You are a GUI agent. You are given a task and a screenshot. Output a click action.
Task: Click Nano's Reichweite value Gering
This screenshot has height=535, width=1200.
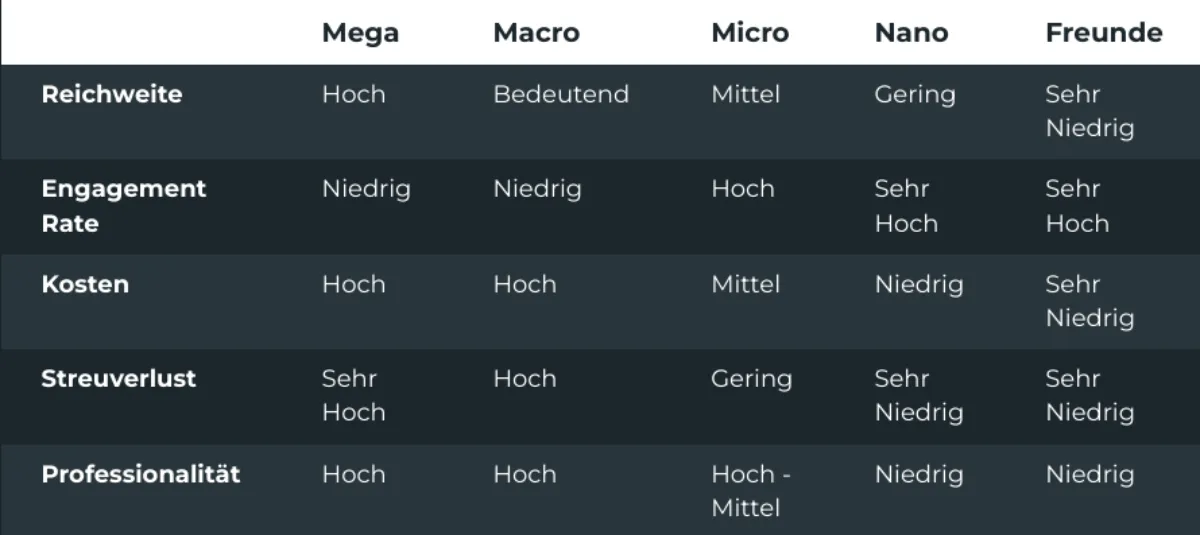[x=915, y=94]
